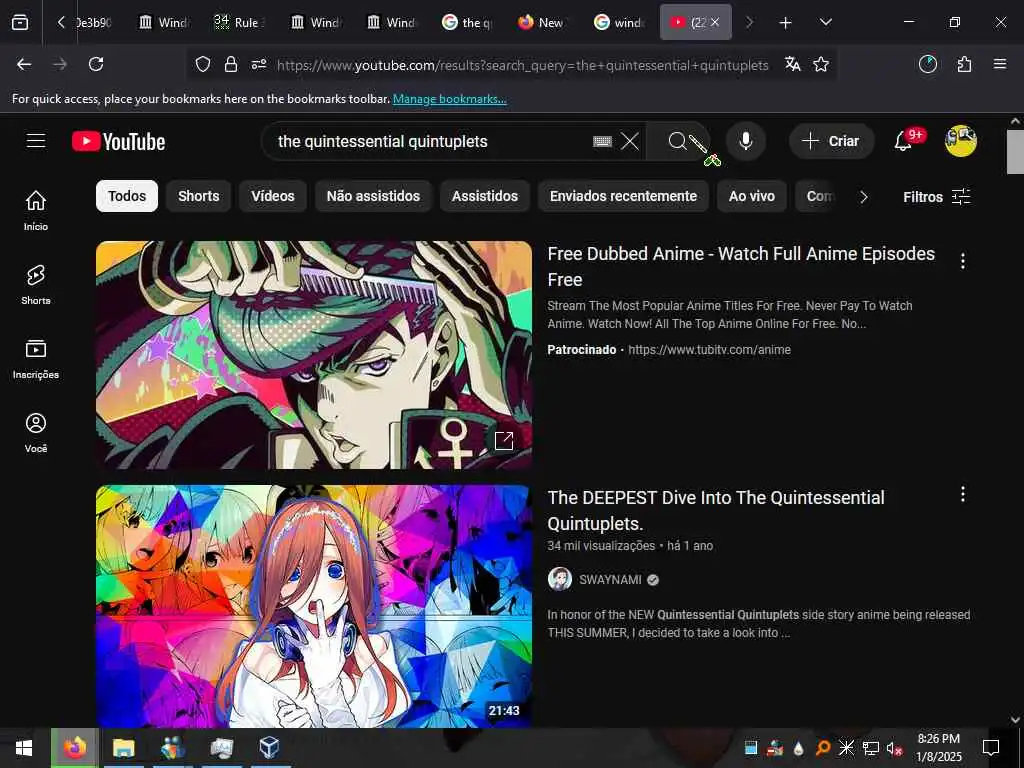Viewport: 1024px width, 768px height.
Task: Click the magnifier search button
Action: pyautogui.click(x=678, y=141)
